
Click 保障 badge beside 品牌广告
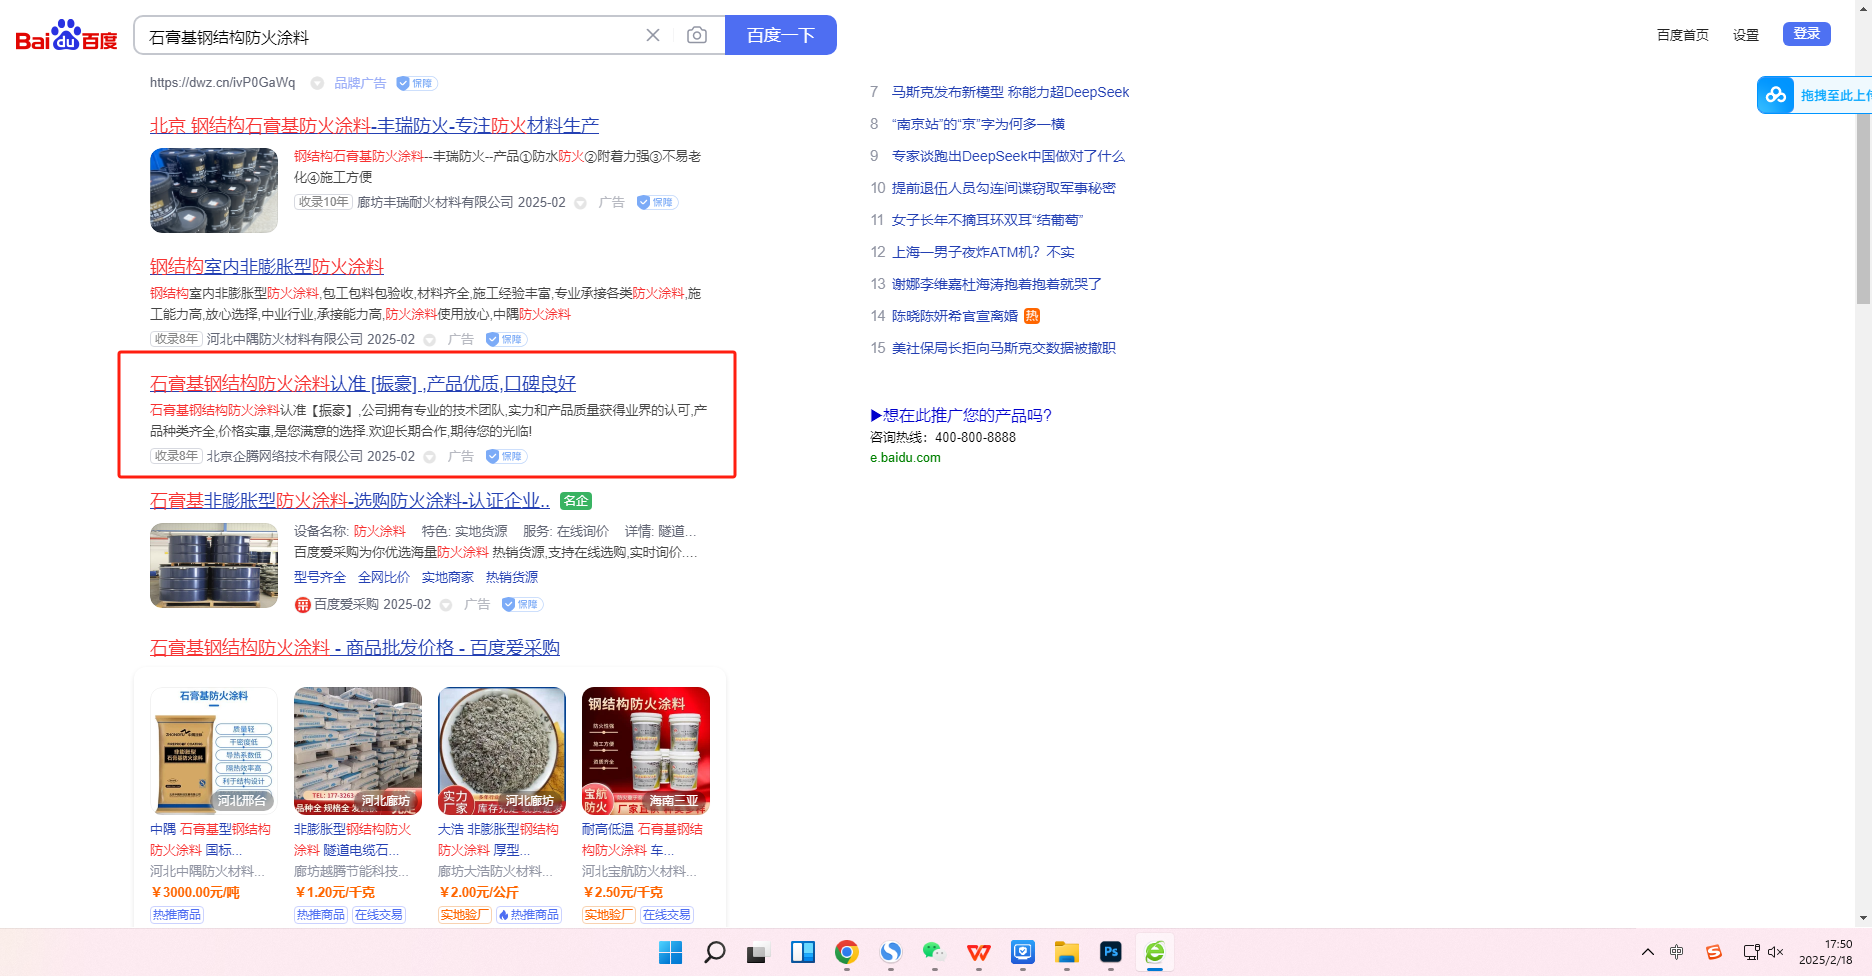click(416, 83)
